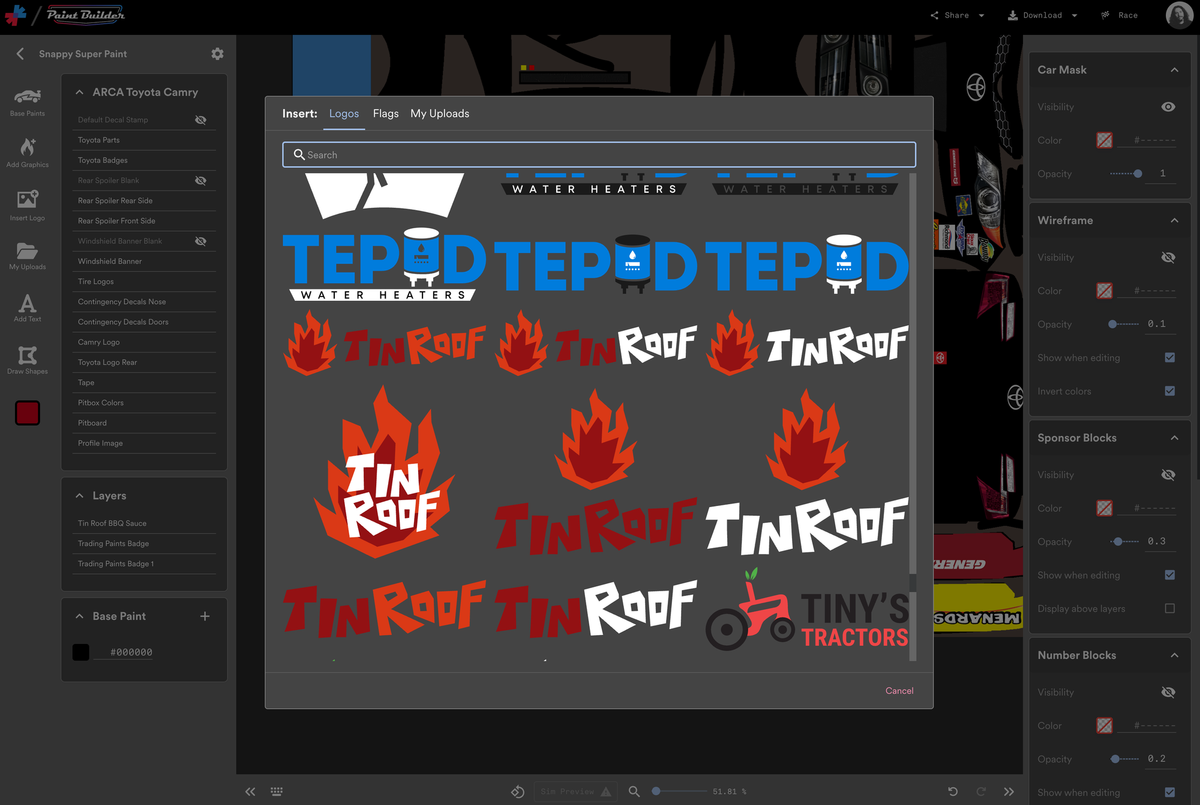The height and width of the screenshot is (805, 1200).
Task: Select the Trading Paints Badge 1 layer
Action: click(145, 564)
